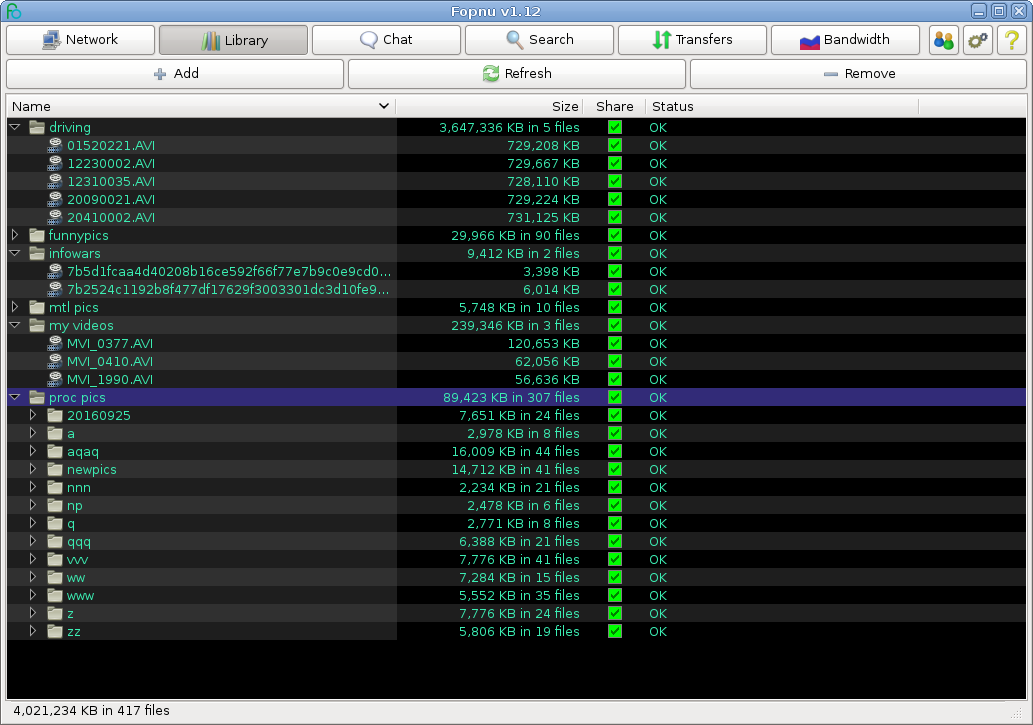Click the video icon beside MVI_0377.AVI

tap(56, 344)
